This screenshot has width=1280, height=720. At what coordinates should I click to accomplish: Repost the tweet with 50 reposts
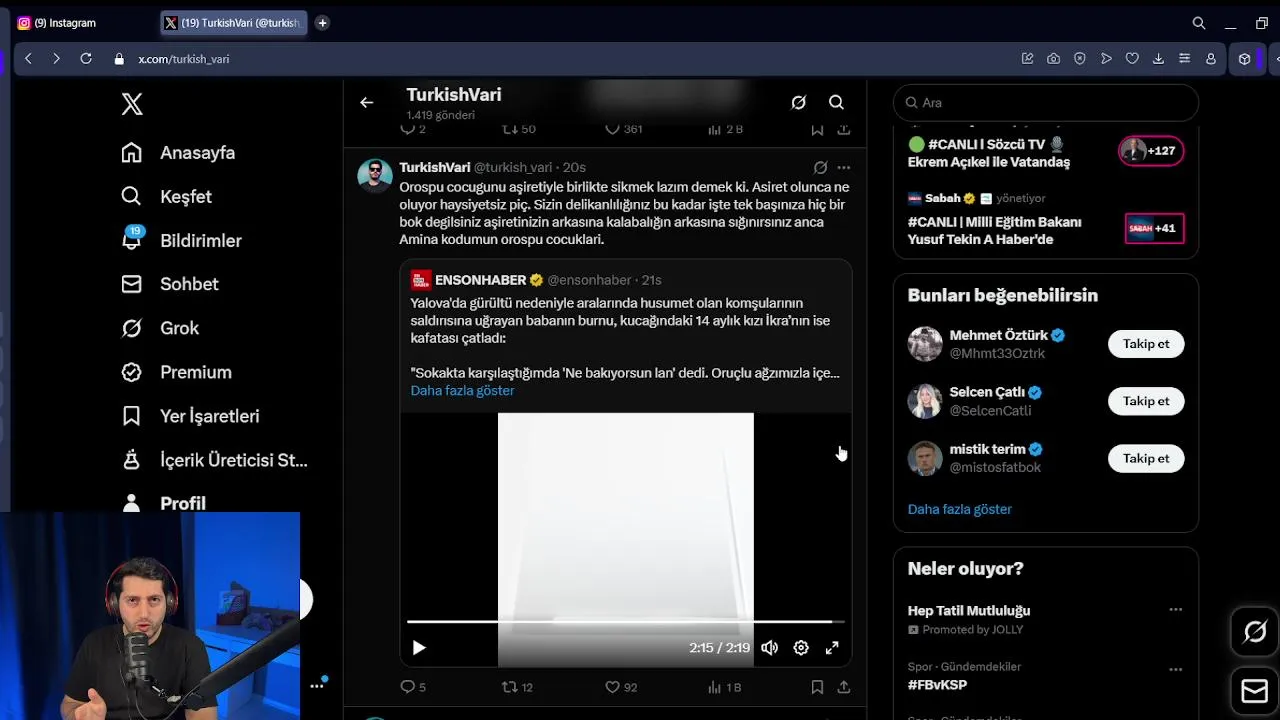click(x=518, y=129)
